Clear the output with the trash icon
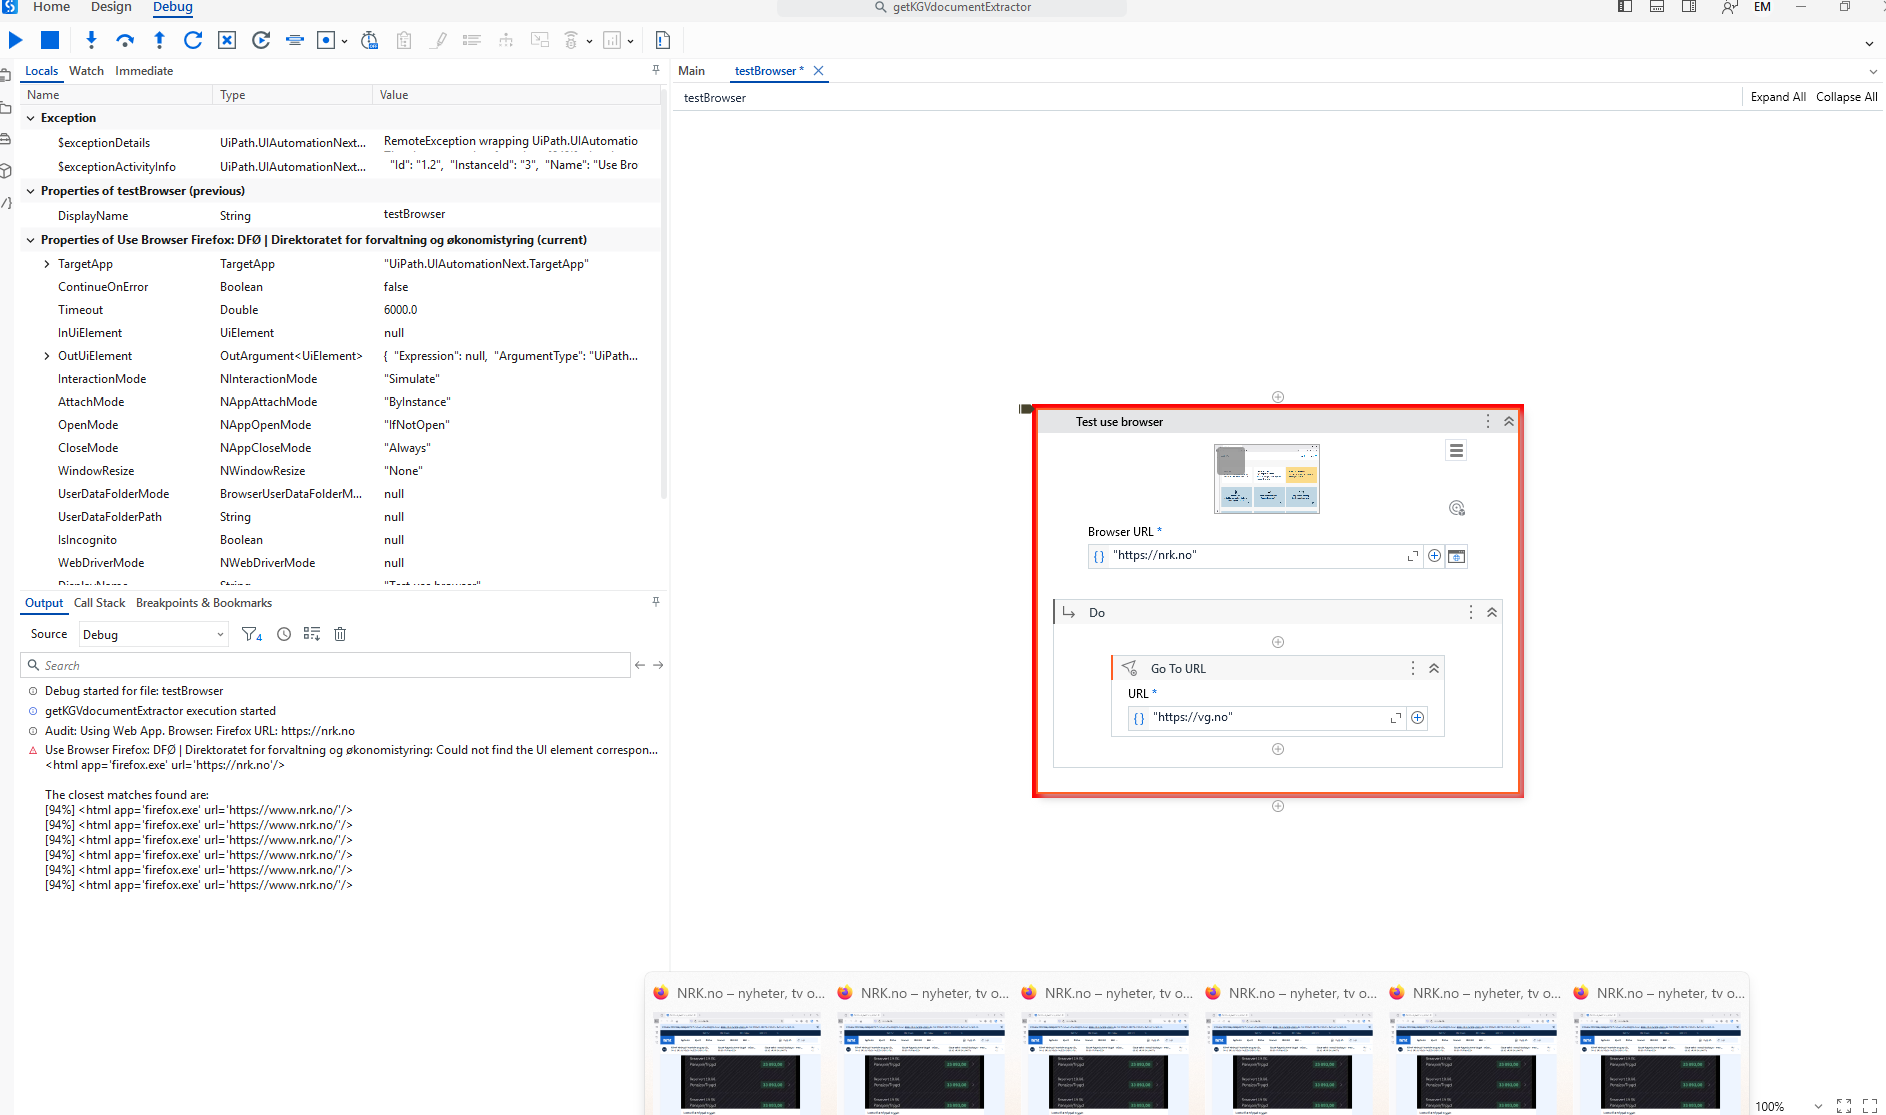The height and width of the screenshot is (1115, 1886). pos(340,634)
